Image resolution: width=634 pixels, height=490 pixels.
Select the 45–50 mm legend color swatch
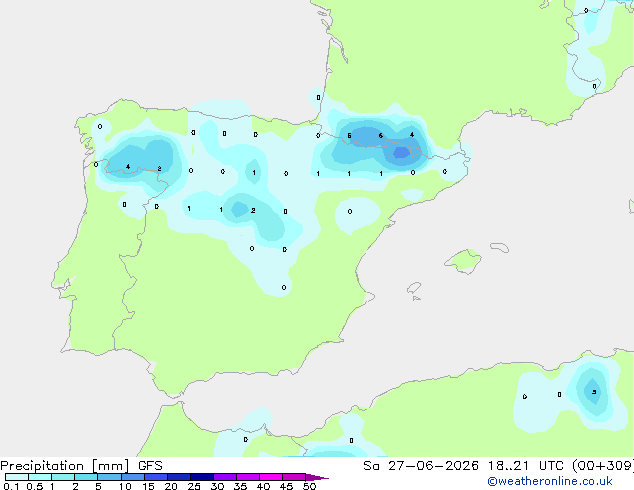pos(294,477)
